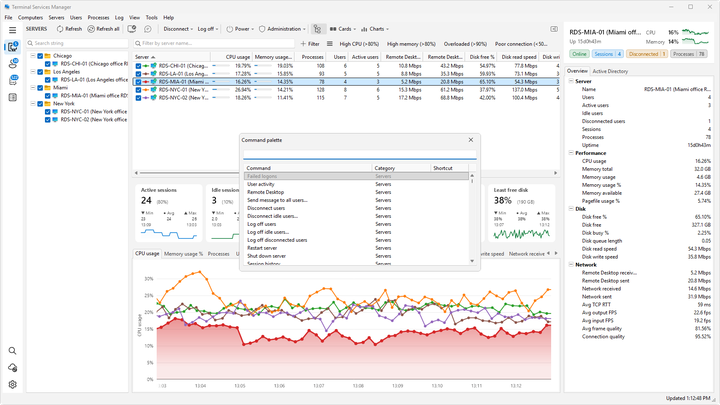
Task: Click the add Filter button
Action: click(310, 44)
